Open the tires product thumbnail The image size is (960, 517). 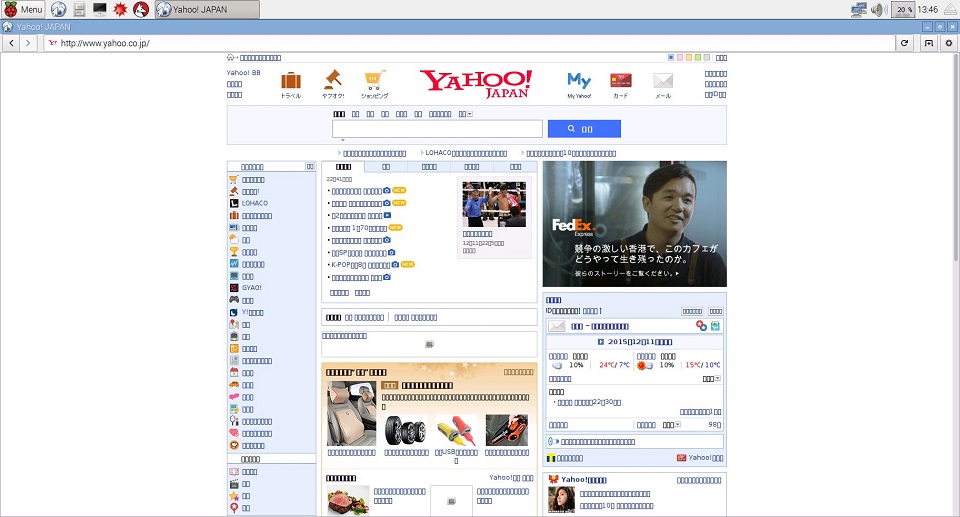click(x=405, y=430)
